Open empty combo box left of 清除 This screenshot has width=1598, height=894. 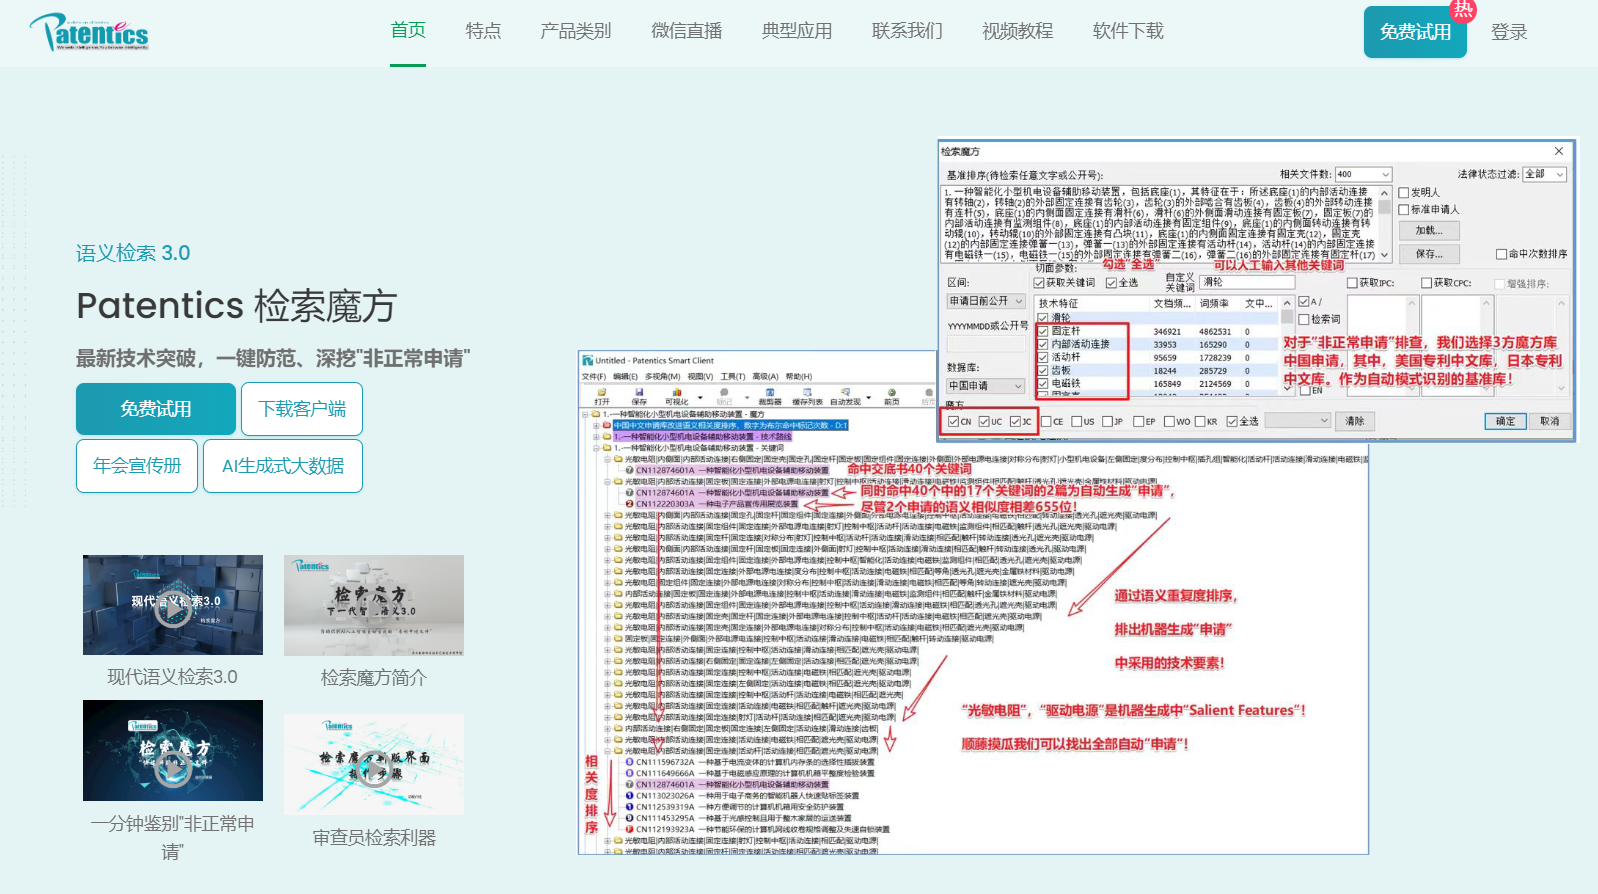pyautogui.click(x=1298, y=421)
